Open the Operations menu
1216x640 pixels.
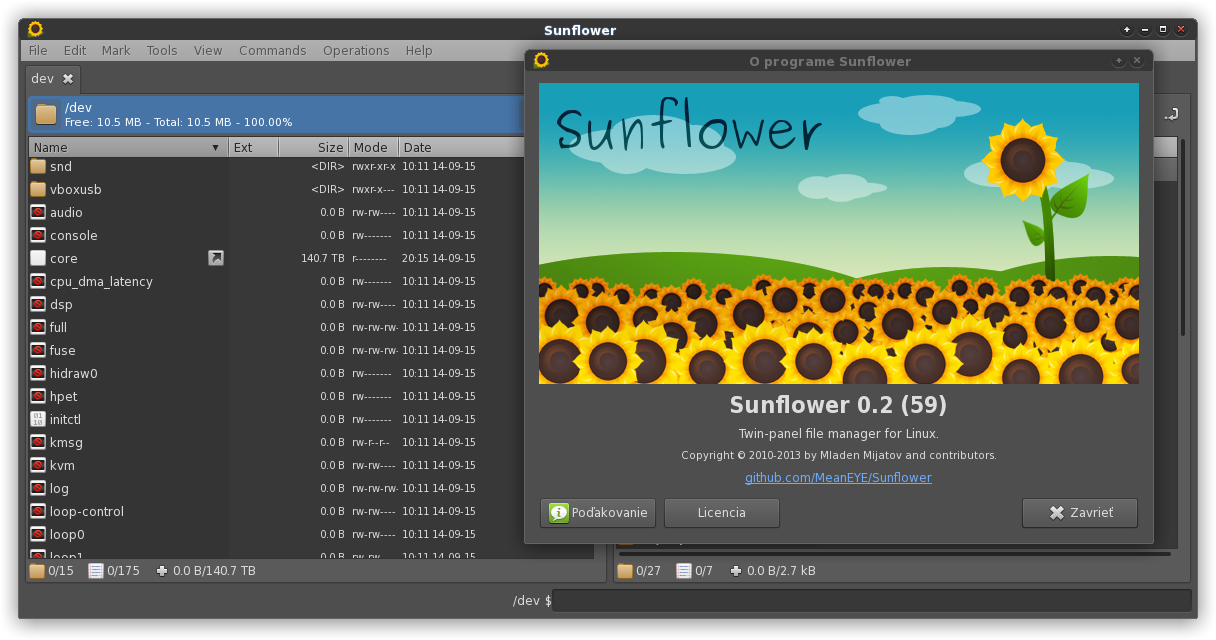point(356,50)
